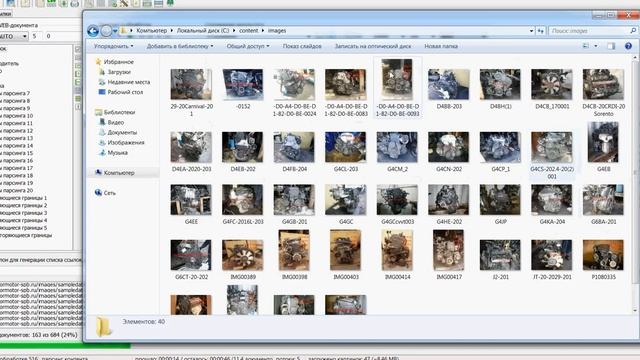Image resolution: width=640 pixels, height=360 pixels.
Task: Open the view options dropdown arrow
Action: click(x=596, y=46)
